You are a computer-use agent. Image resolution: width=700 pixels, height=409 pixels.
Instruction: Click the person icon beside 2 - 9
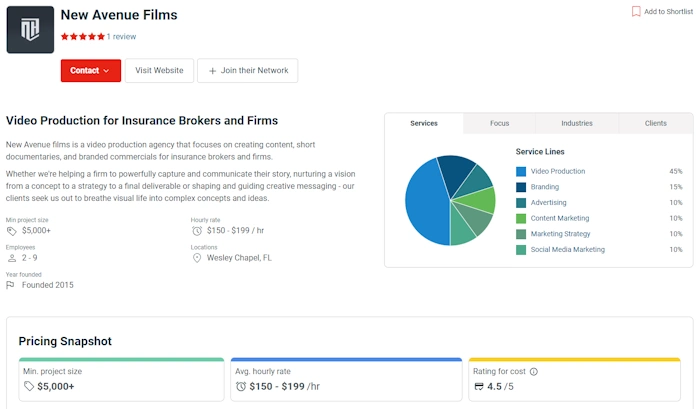(x=12, y=258)
